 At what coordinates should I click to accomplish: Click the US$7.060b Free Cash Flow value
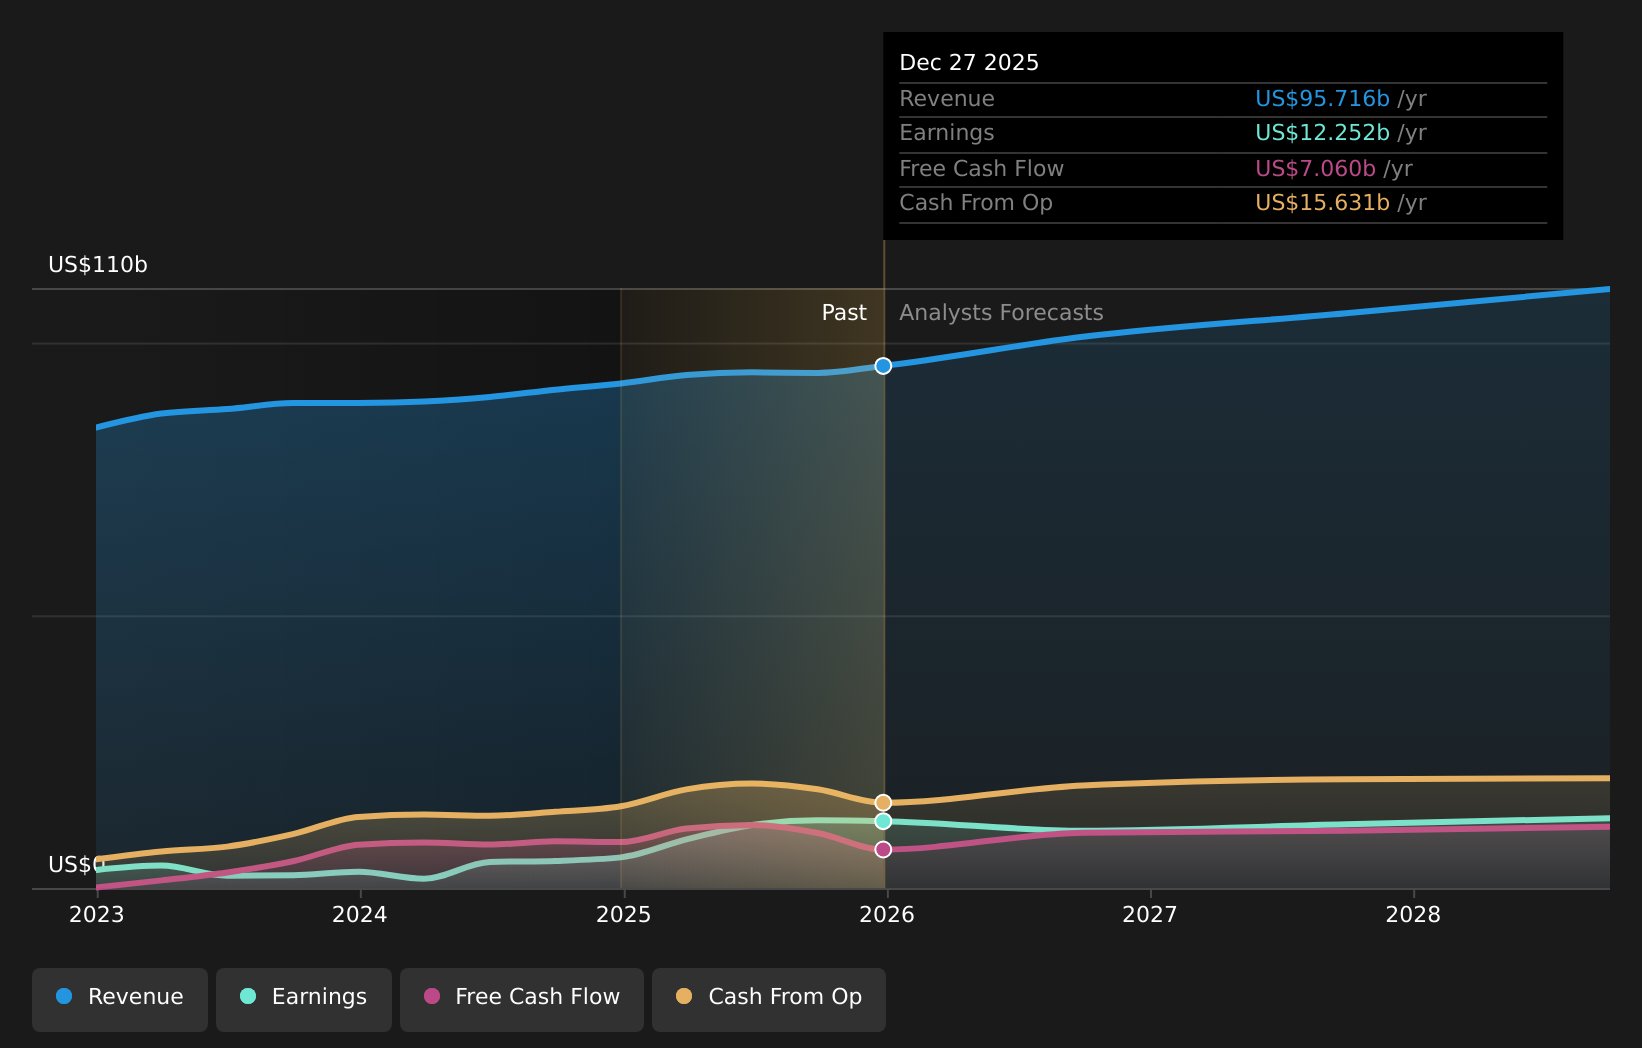click(x=1315, y=168)
